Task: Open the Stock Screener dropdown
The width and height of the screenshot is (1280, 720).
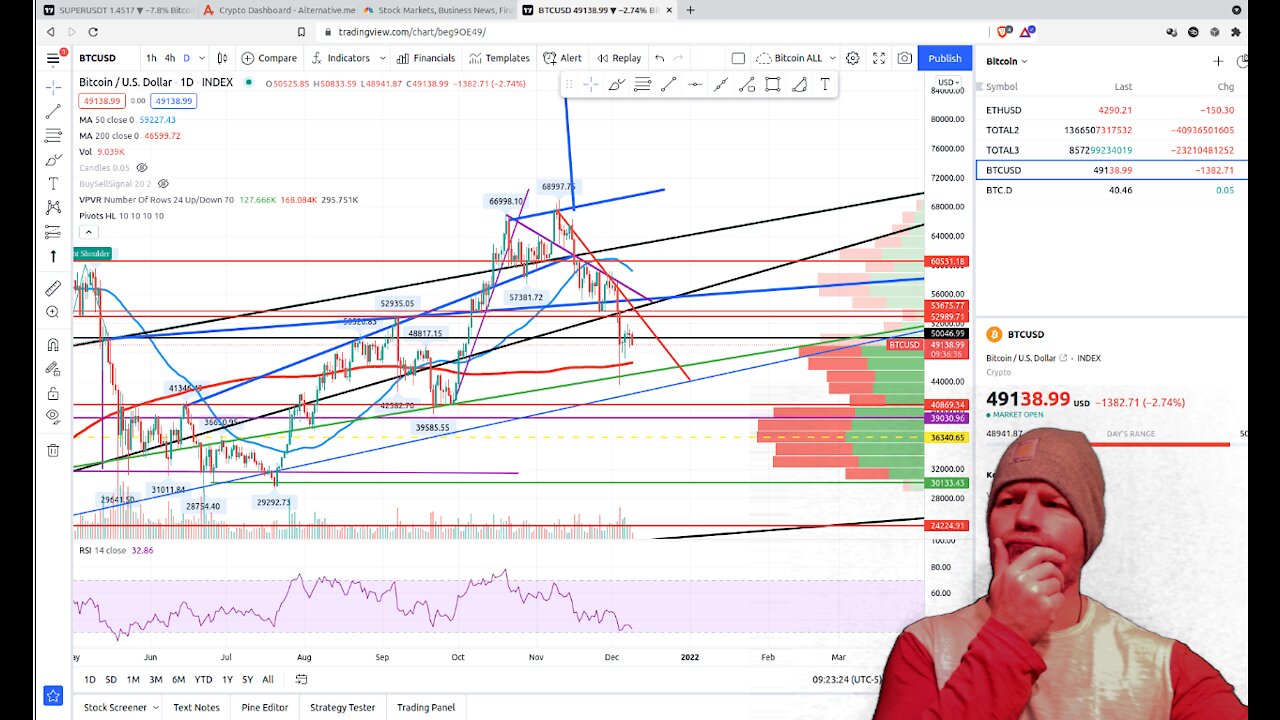Action: (121, 707)
